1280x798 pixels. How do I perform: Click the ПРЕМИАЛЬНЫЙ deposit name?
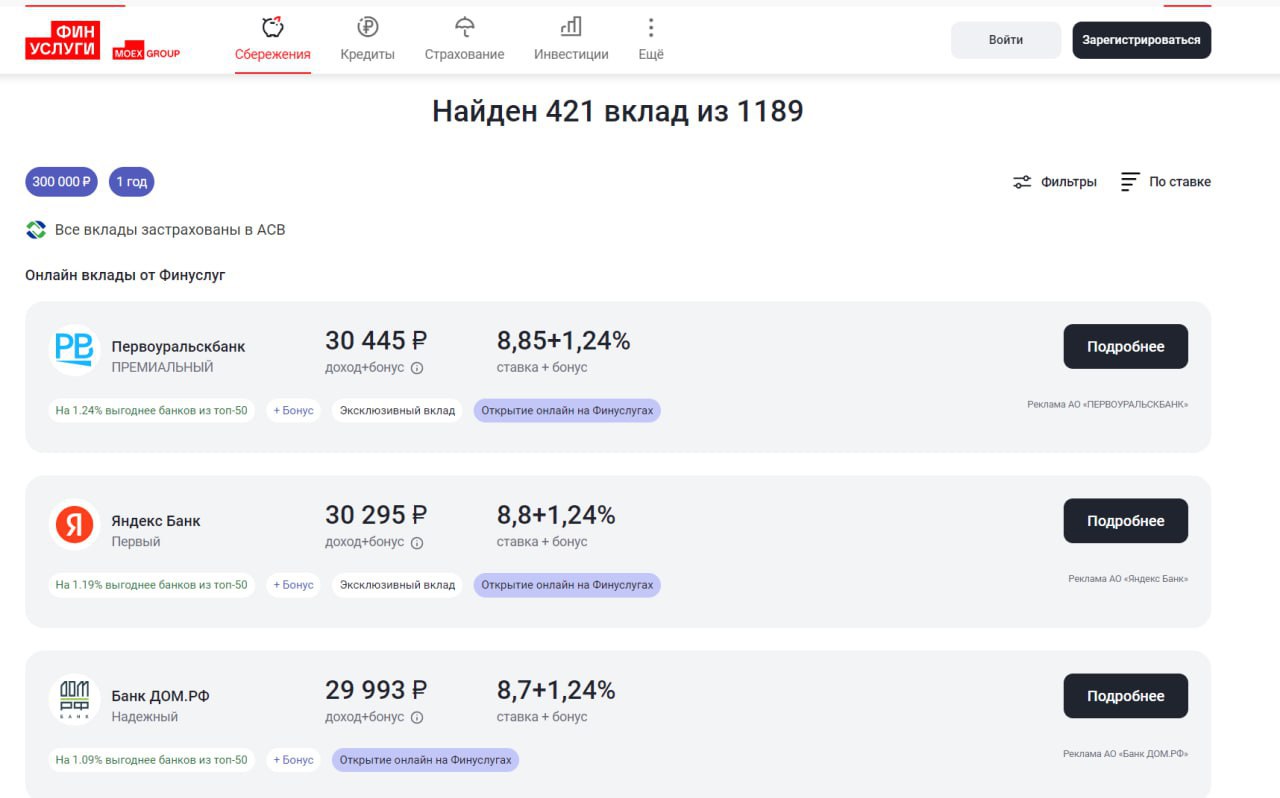(x=162, y=367)
